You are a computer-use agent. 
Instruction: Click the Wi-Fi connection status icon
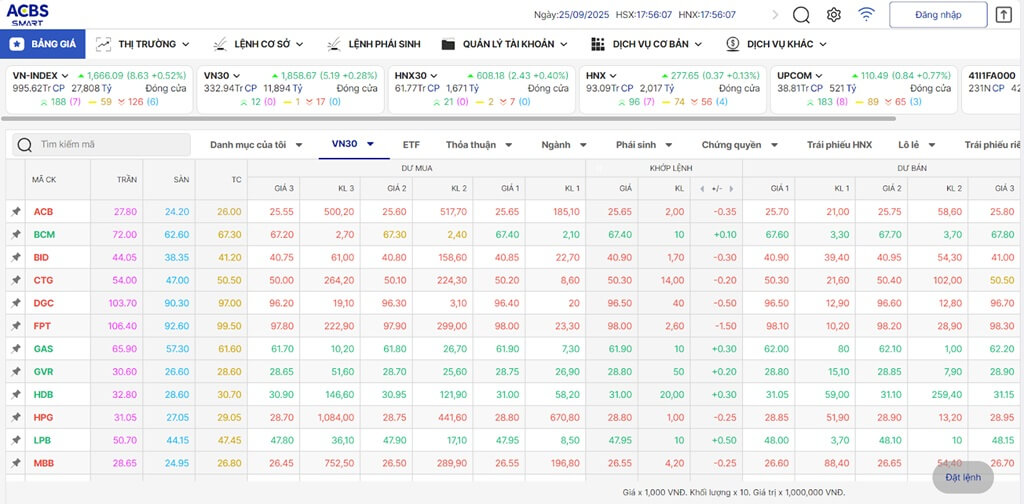pyautogui.click(x=866, y=15)
